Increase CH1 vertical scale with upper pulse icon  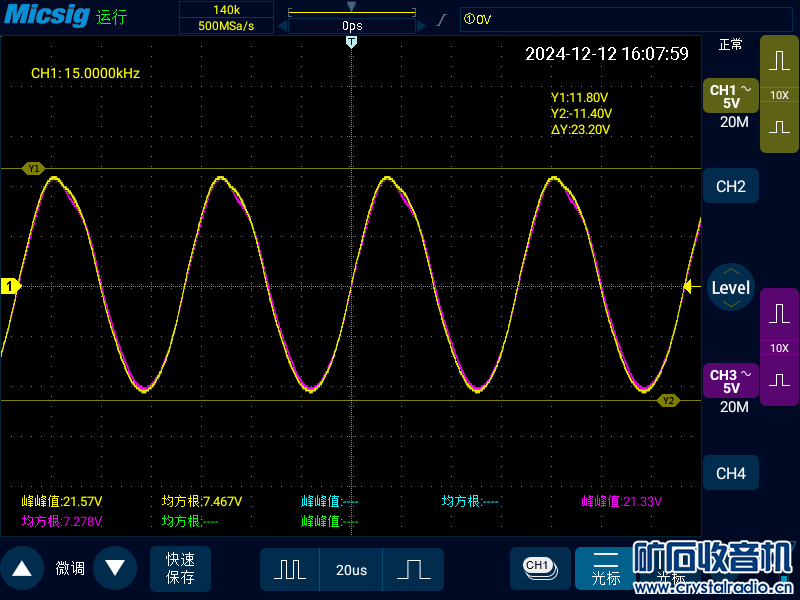(x=779, y=60)
